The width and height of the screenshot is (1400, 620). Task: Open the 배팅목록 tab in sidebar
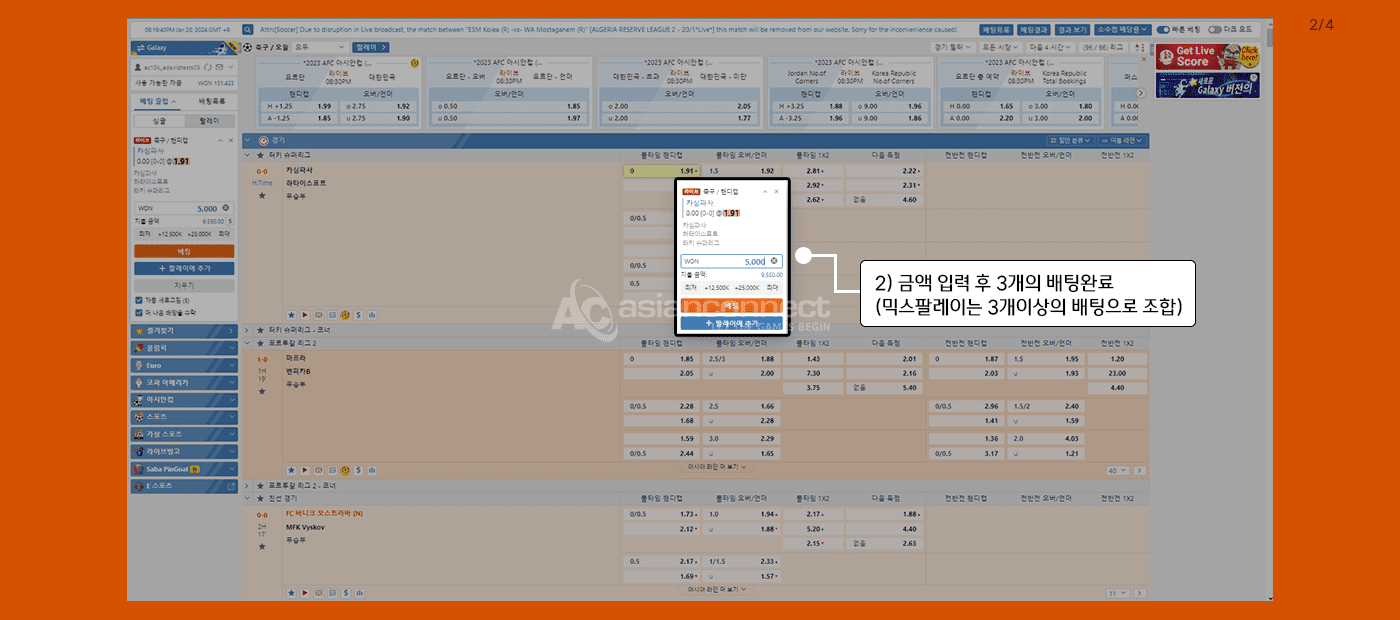(x=211, y=102)
